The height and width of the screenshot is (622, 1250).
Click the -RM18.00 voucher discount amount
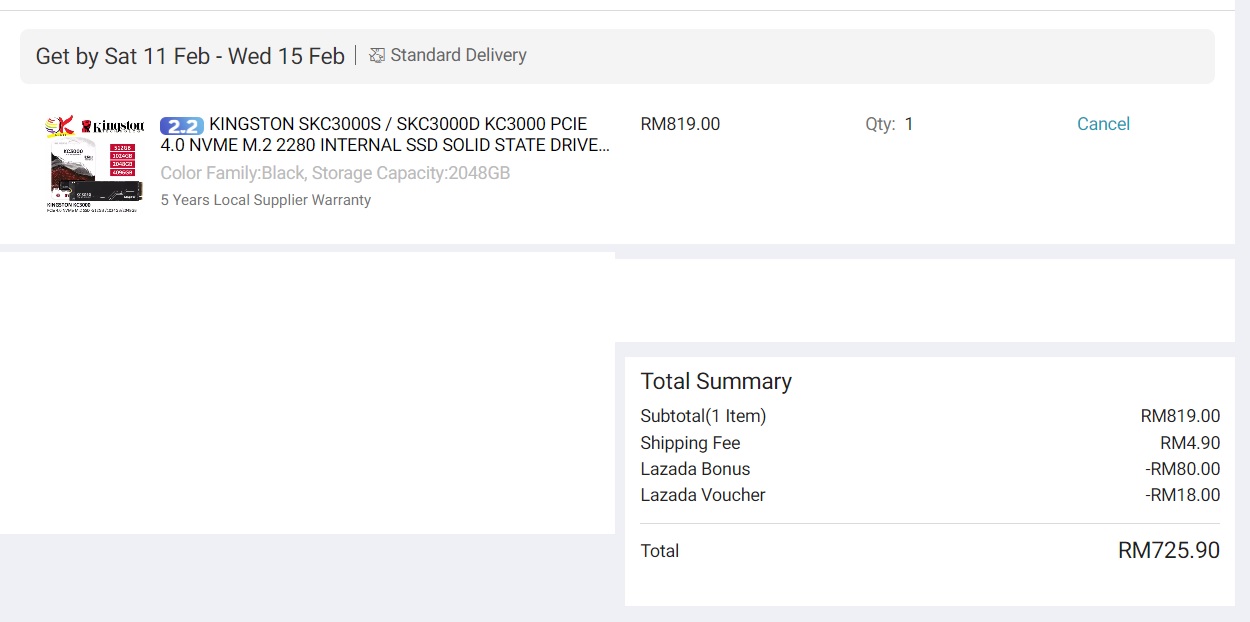pos(1183,495)
